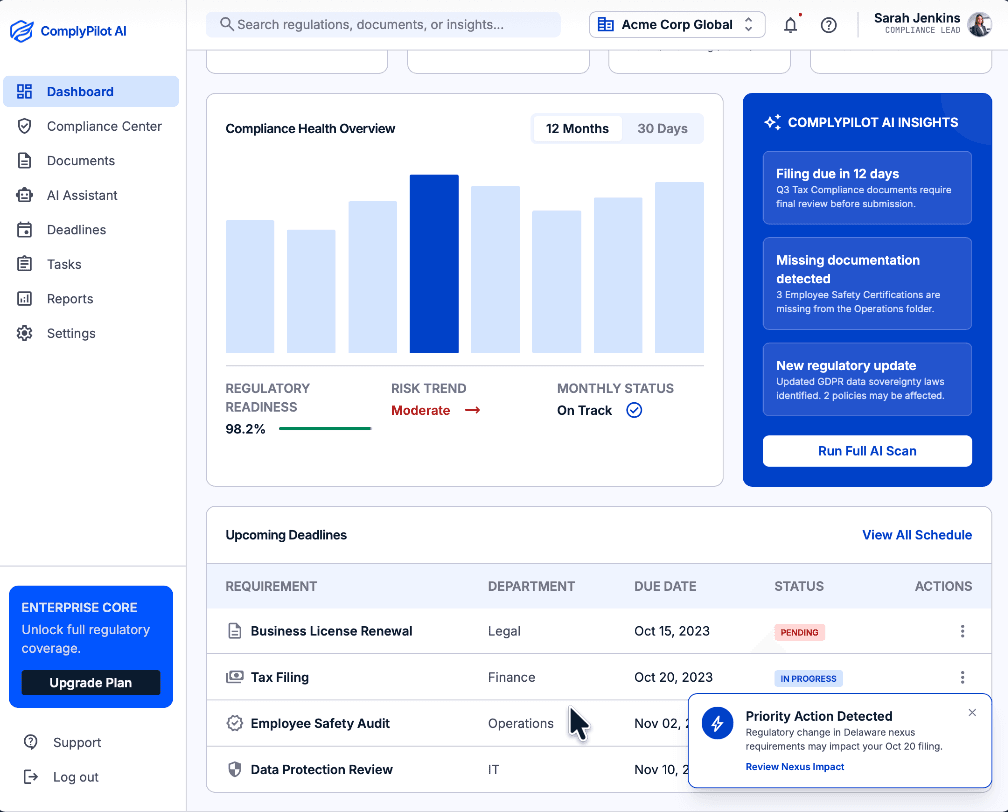The width and height of the screenshot is (1008, 812).
Task: Click the Upgrade Plan button
Action: (x=91, y=683)
